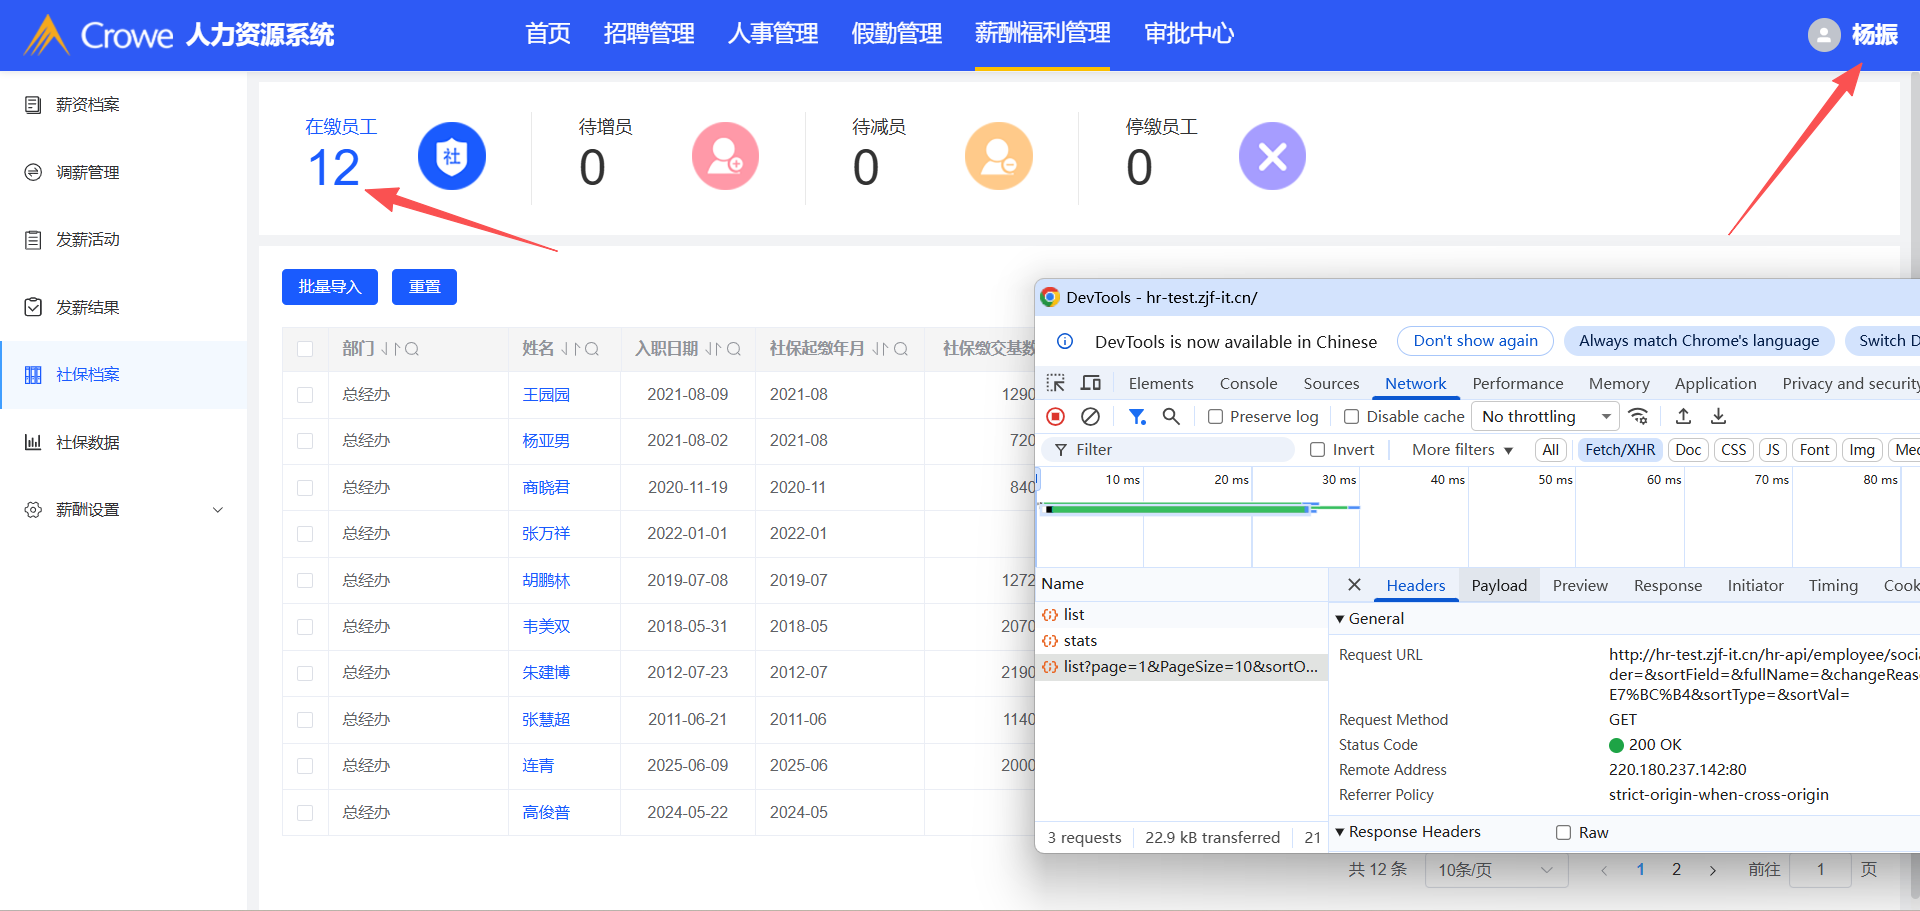Image resolution: width=1920 pixels, height=911 pixels.
Task: Tick the row checkbox for 王园园
Action: pos(305,395)
